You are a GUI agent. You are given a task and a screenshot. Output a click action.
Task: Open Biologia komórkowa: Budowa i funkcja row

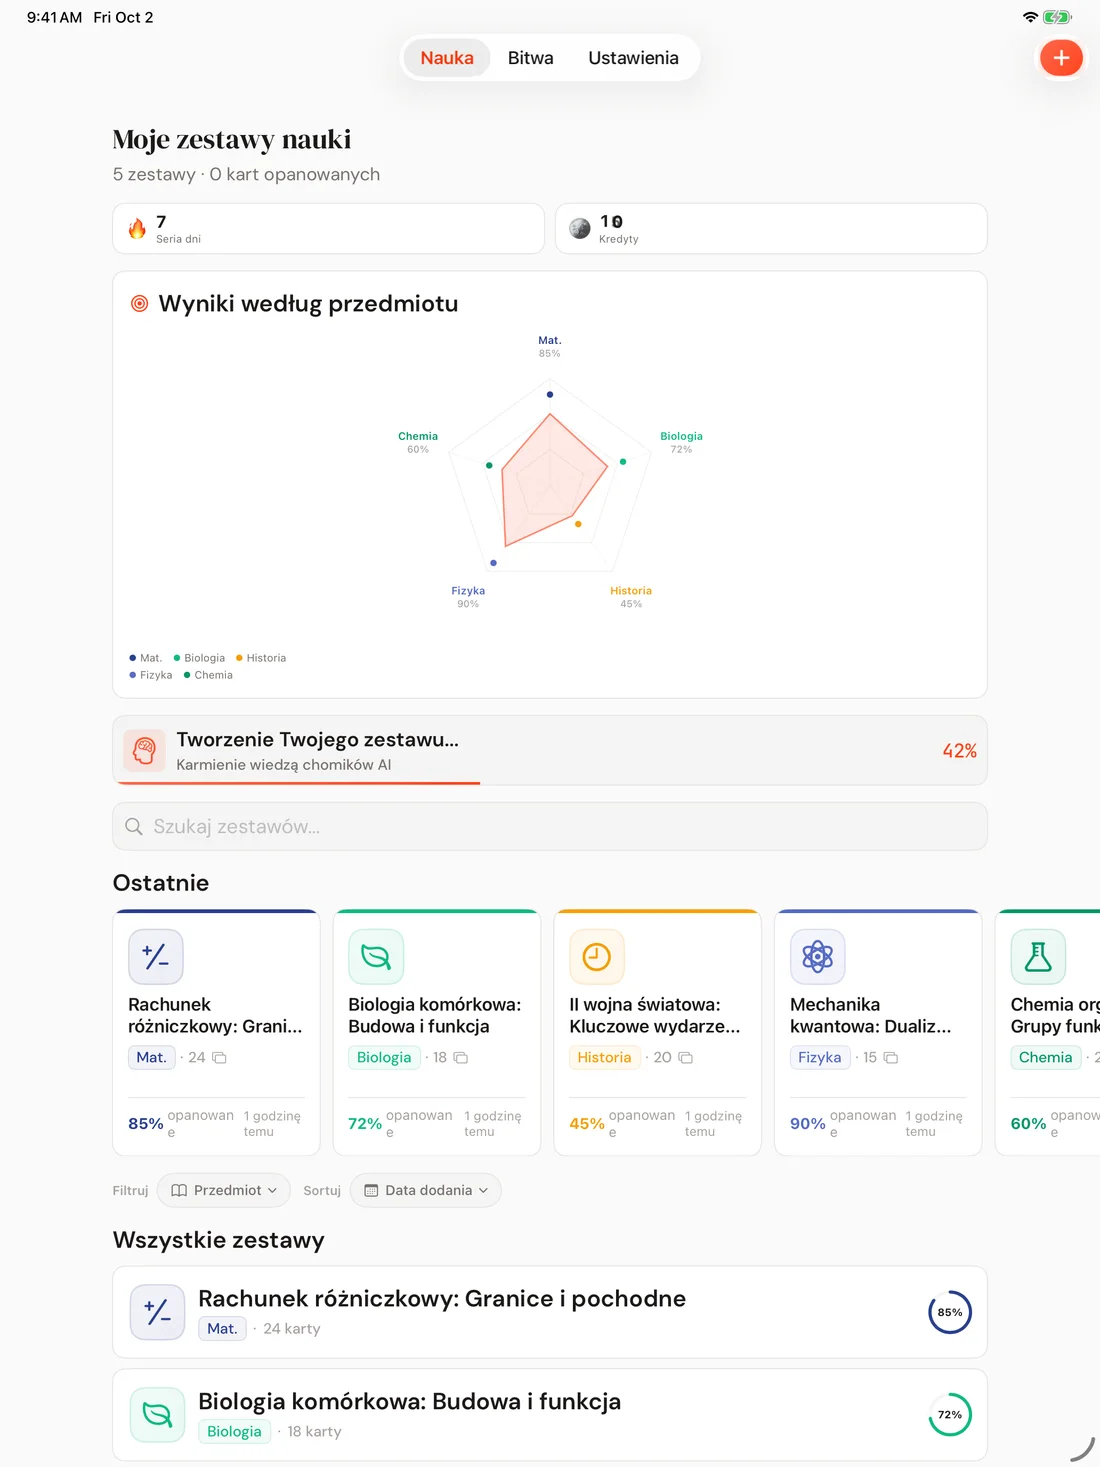(x=550, y=1415)
